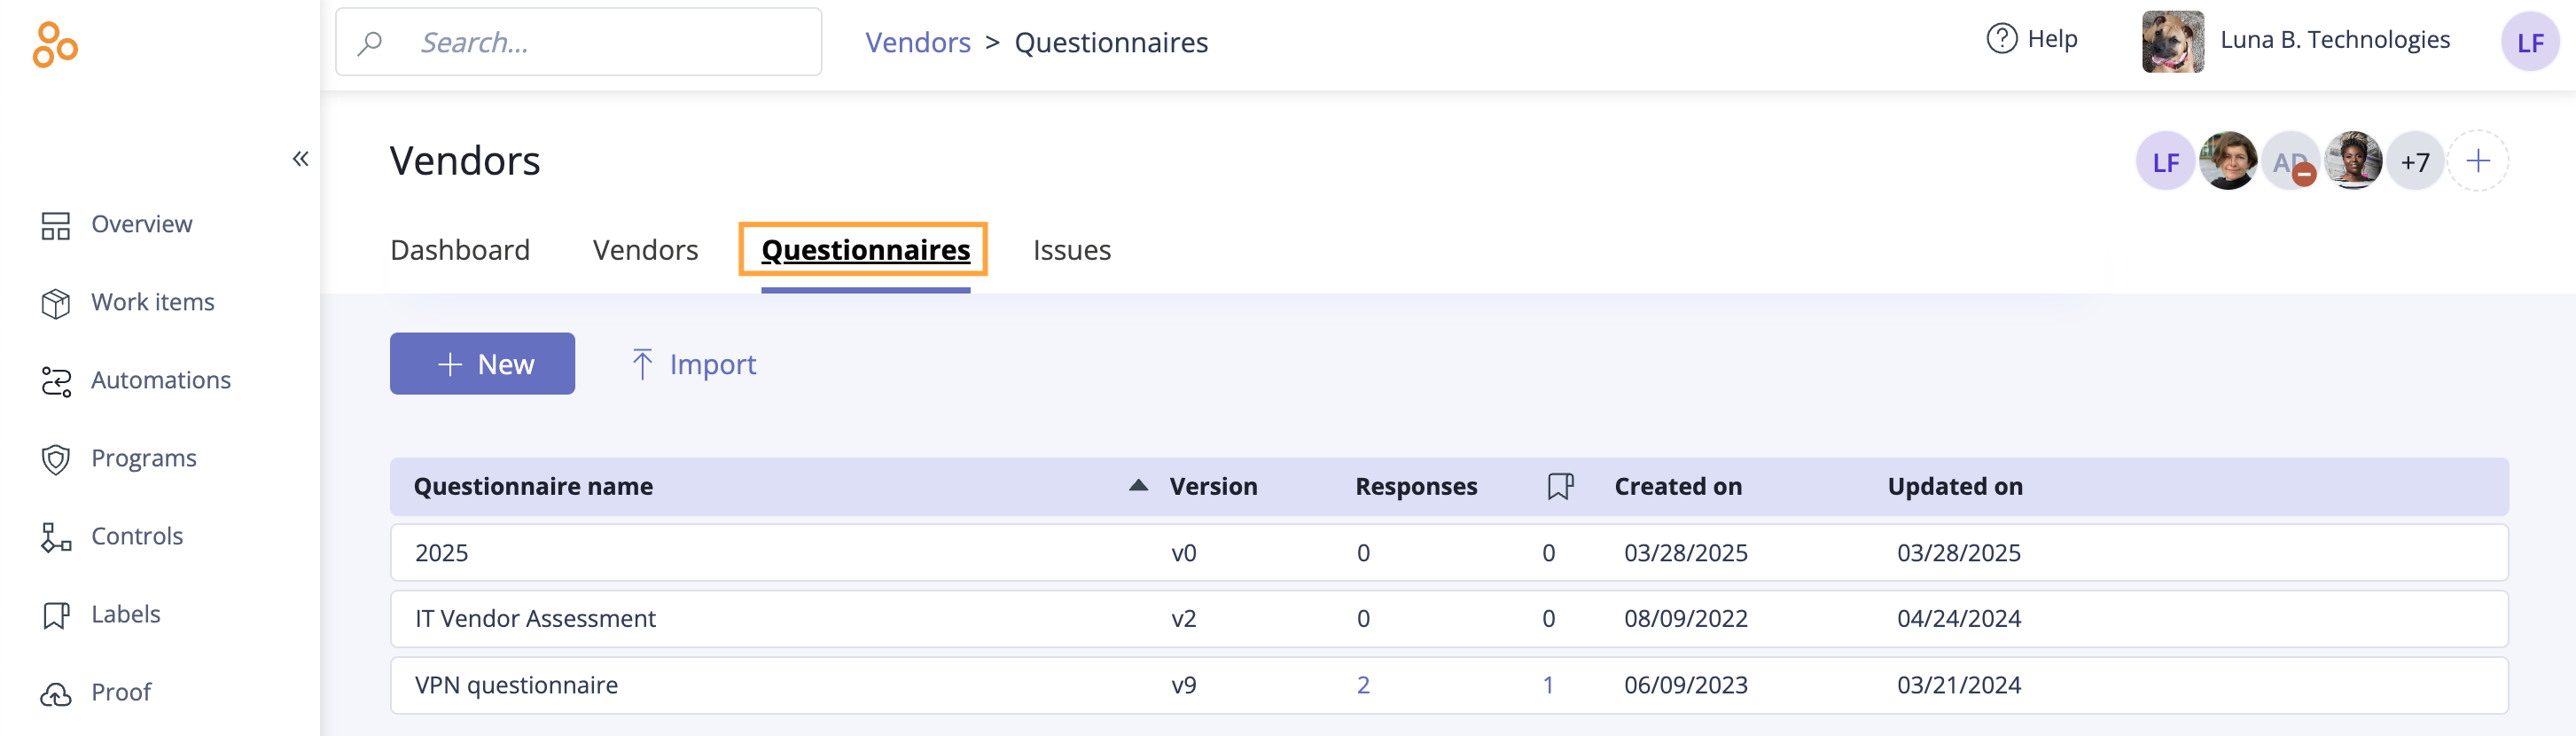Click the Help text link

coord(2052,39)
